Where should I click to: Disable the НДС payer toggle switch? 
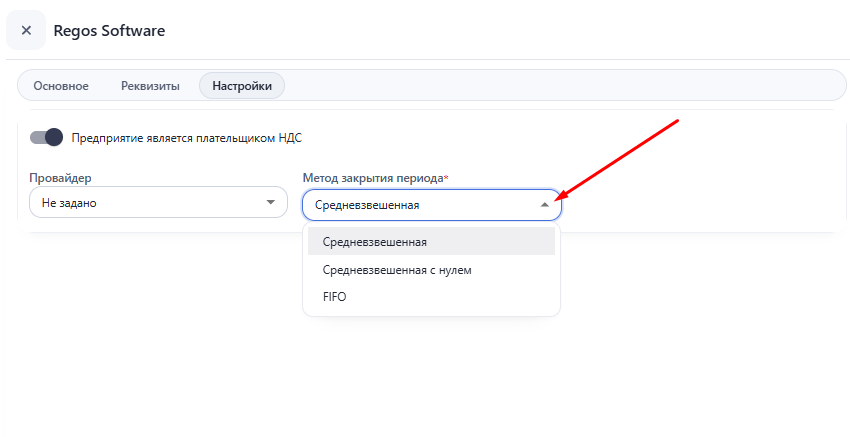pyautogui.click(x=46, y=138)
